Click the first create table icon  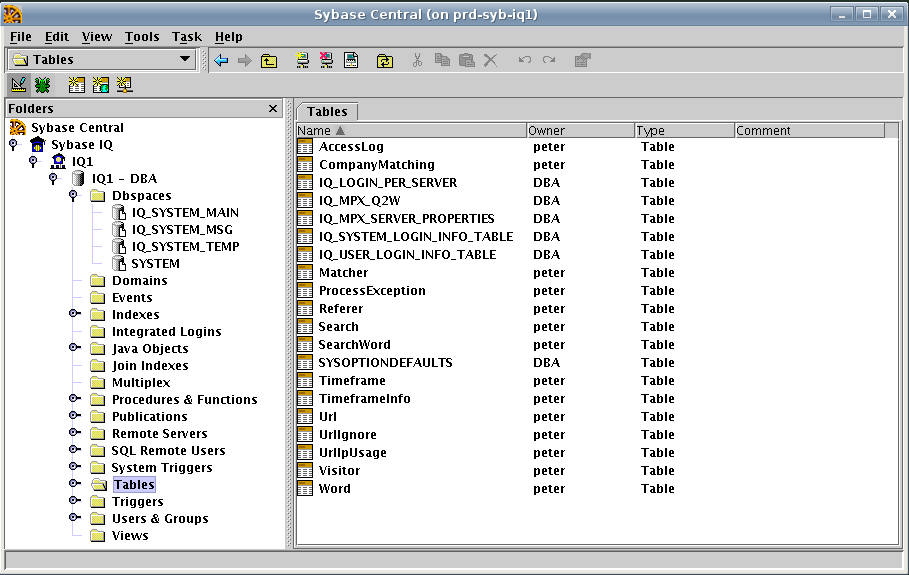point(77,85)
